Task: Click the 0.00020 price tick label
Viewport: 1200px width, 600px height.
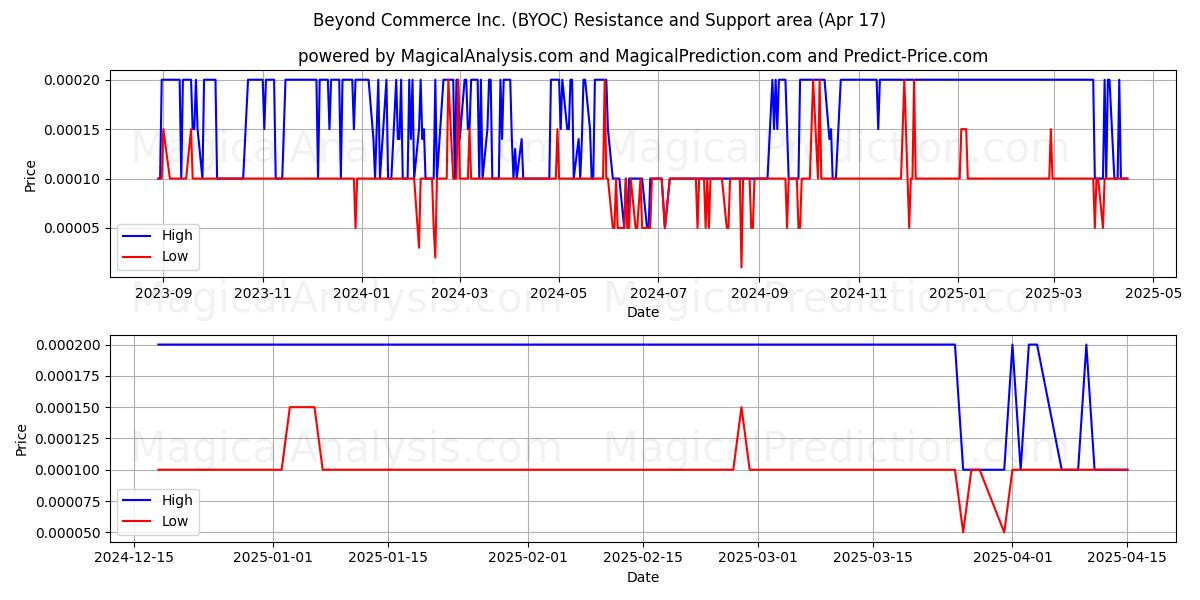Action: point(74,80)
